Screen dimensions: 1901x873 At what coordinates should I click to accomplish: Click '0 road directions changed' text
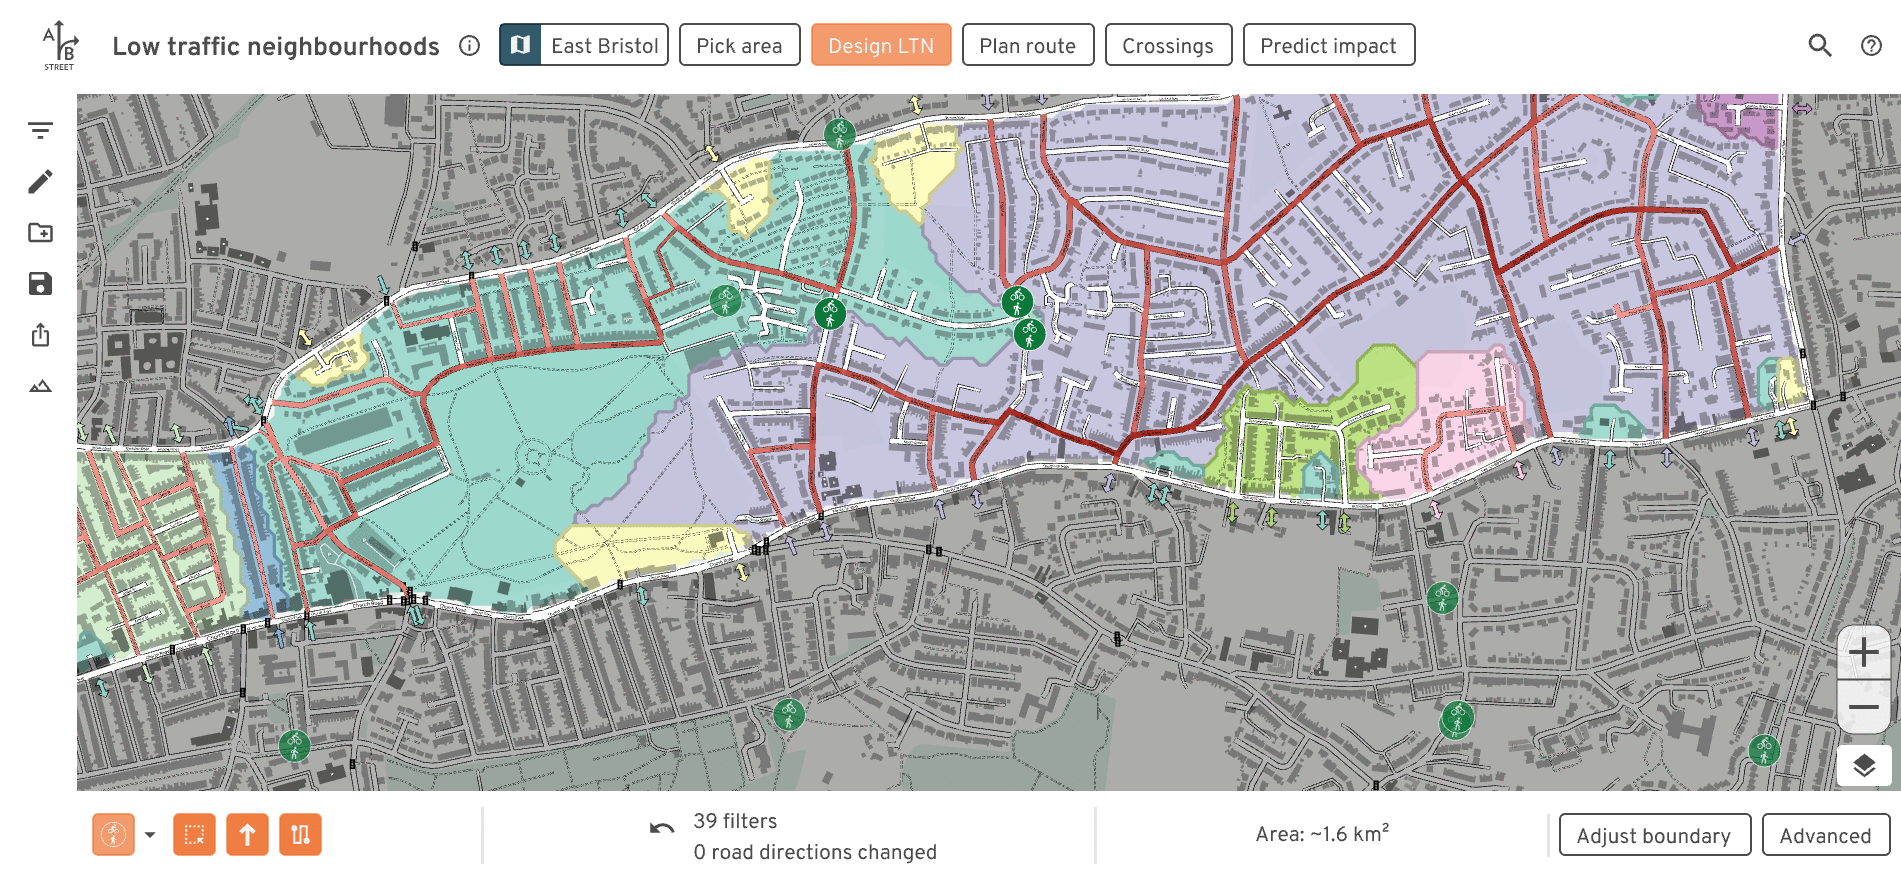tap(815, 852)
